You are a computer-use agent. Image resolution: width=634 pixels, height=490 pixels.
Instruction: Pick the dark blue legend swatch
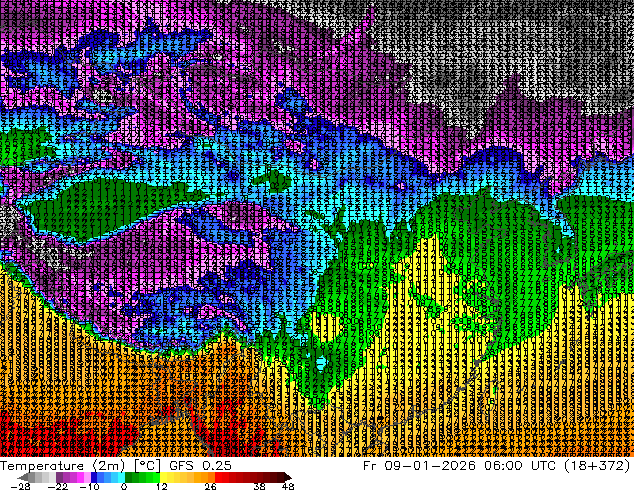click(x=94, y=477)
